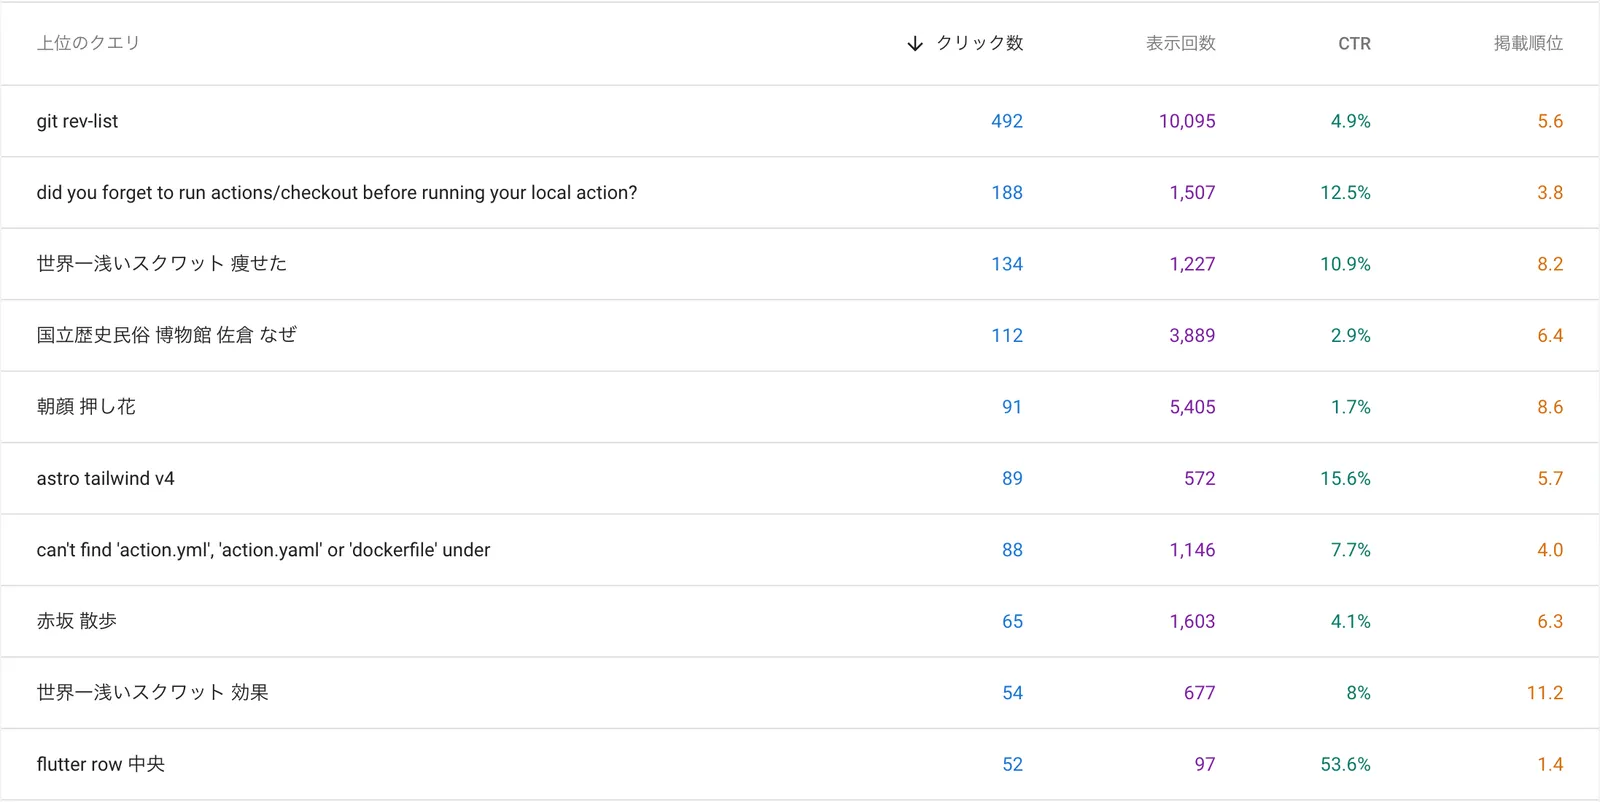
Task: Click the 上位のクエリ column header
Action: point(88,43)
